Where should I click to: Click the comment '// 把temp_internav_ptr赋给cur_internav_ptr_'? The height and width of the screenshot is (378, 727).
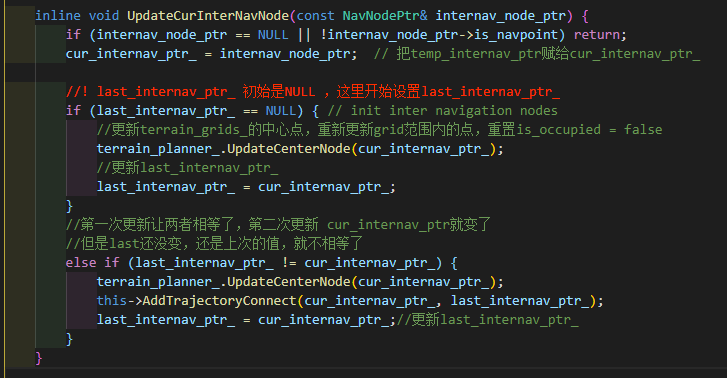(x=537, y=54)
